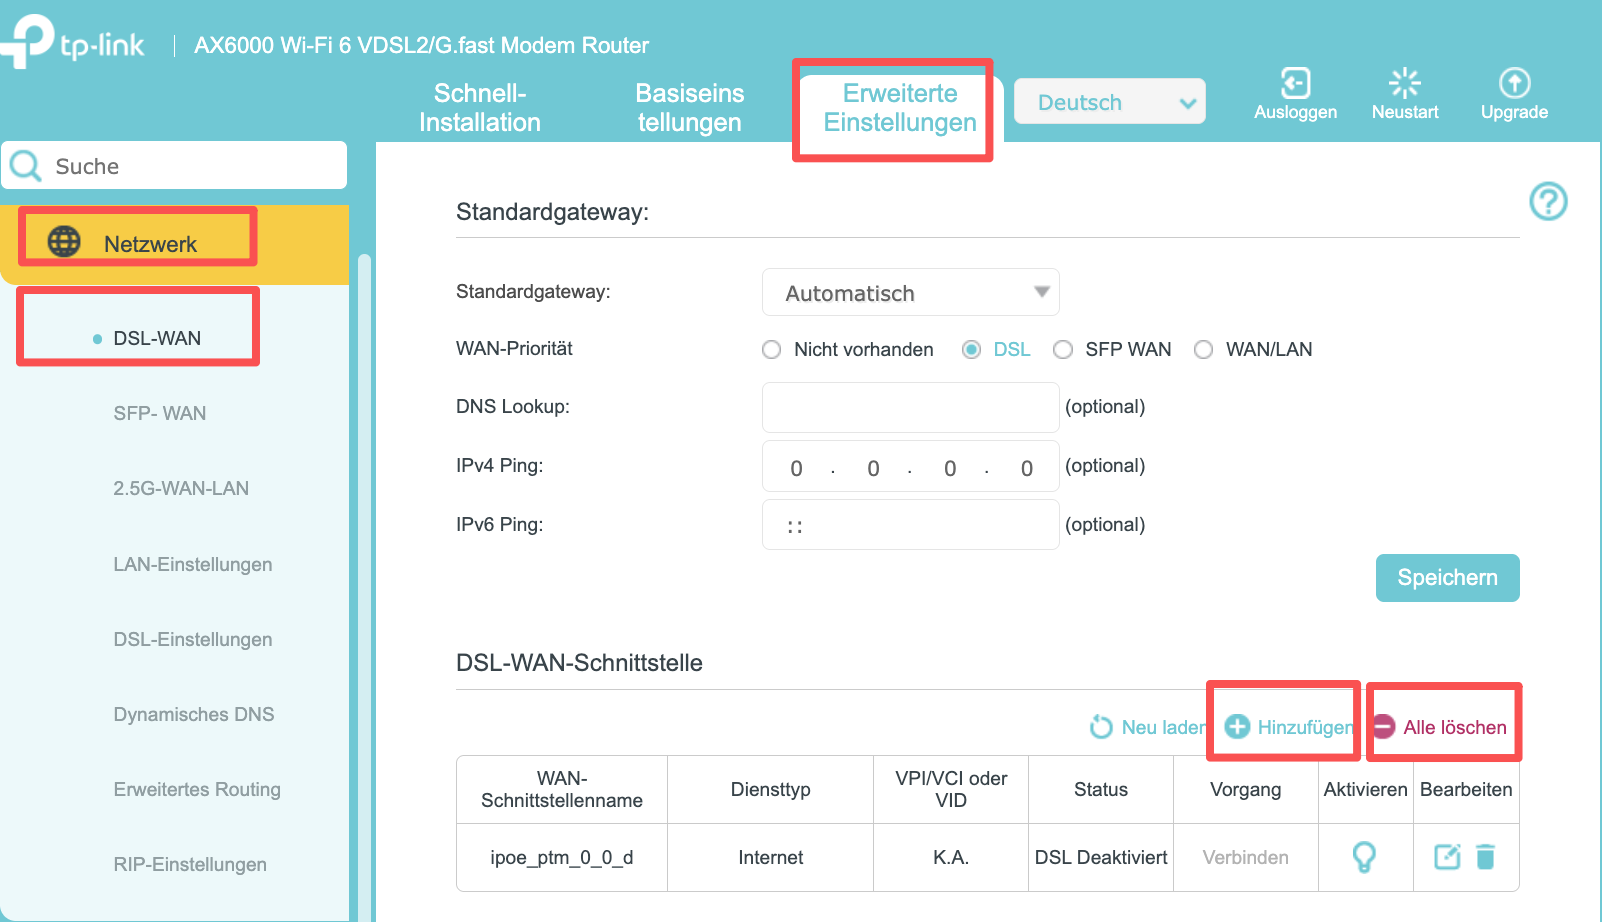Open help via question mark icon
Viewport: 1602px width, 922px height.
tap(1548, 202)
